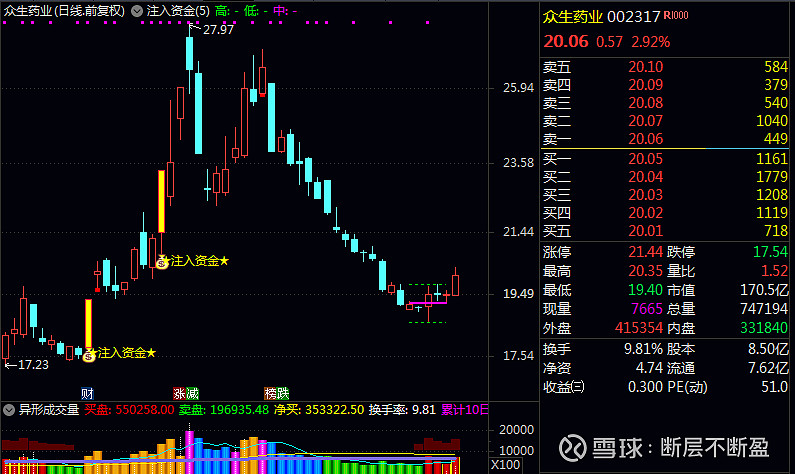Click the 23.58 price axis label
Image resolution: width=795 pixels, height=474 pixels.
point(518,163)
